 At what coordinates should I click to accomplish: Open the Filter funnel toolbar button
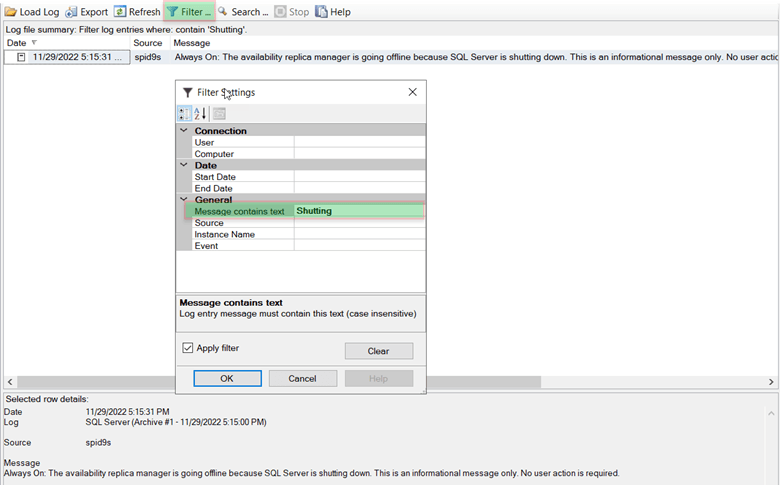(189, 11)
